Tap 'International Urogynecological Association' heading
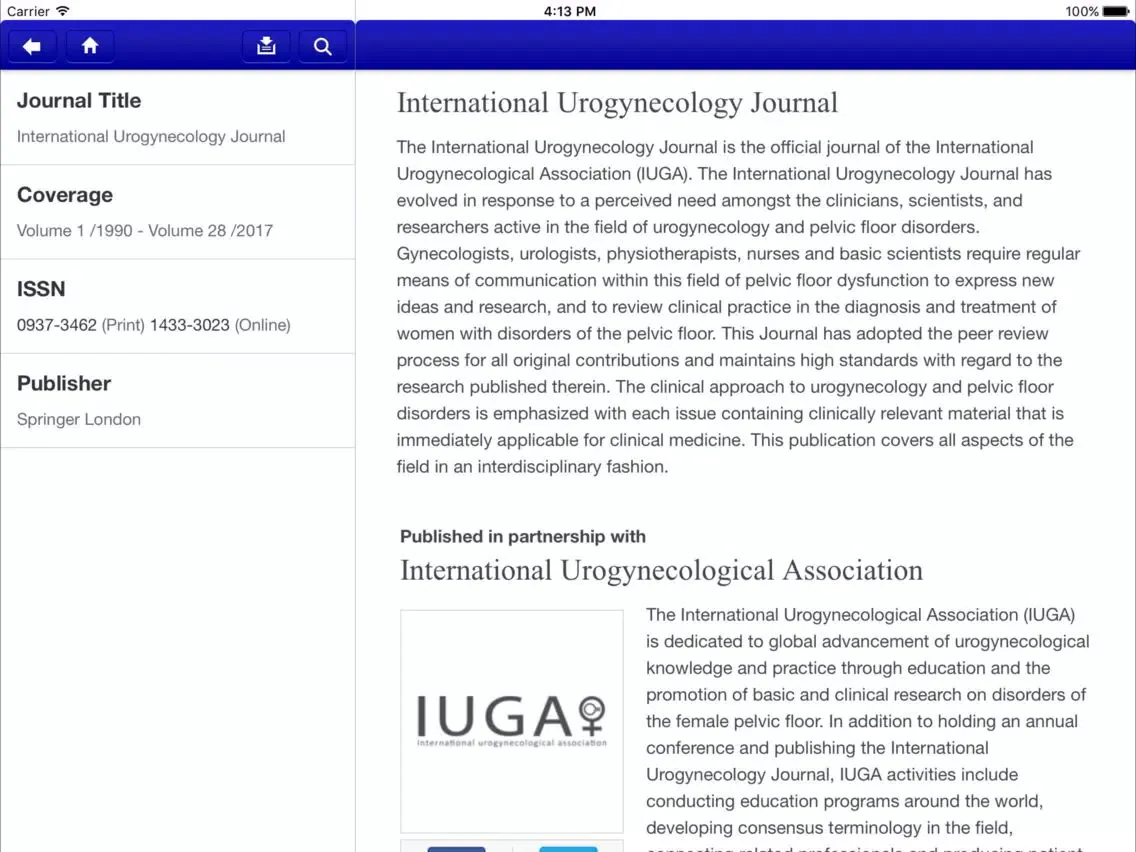Image resolution: width=1136 pixels, height=852 pixels. point(661,571)
